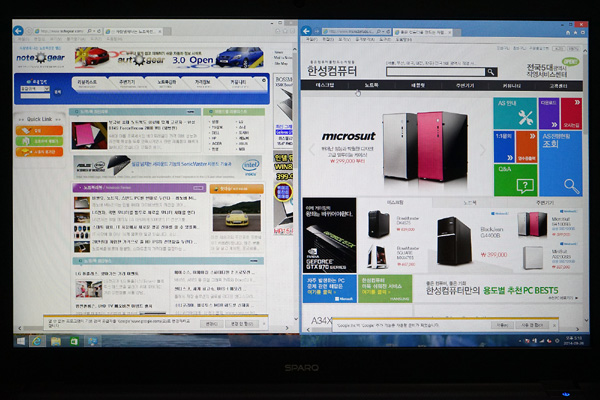600x400 pixels.
Task: Open tools gear in right browser window
Action: (583, 33)
